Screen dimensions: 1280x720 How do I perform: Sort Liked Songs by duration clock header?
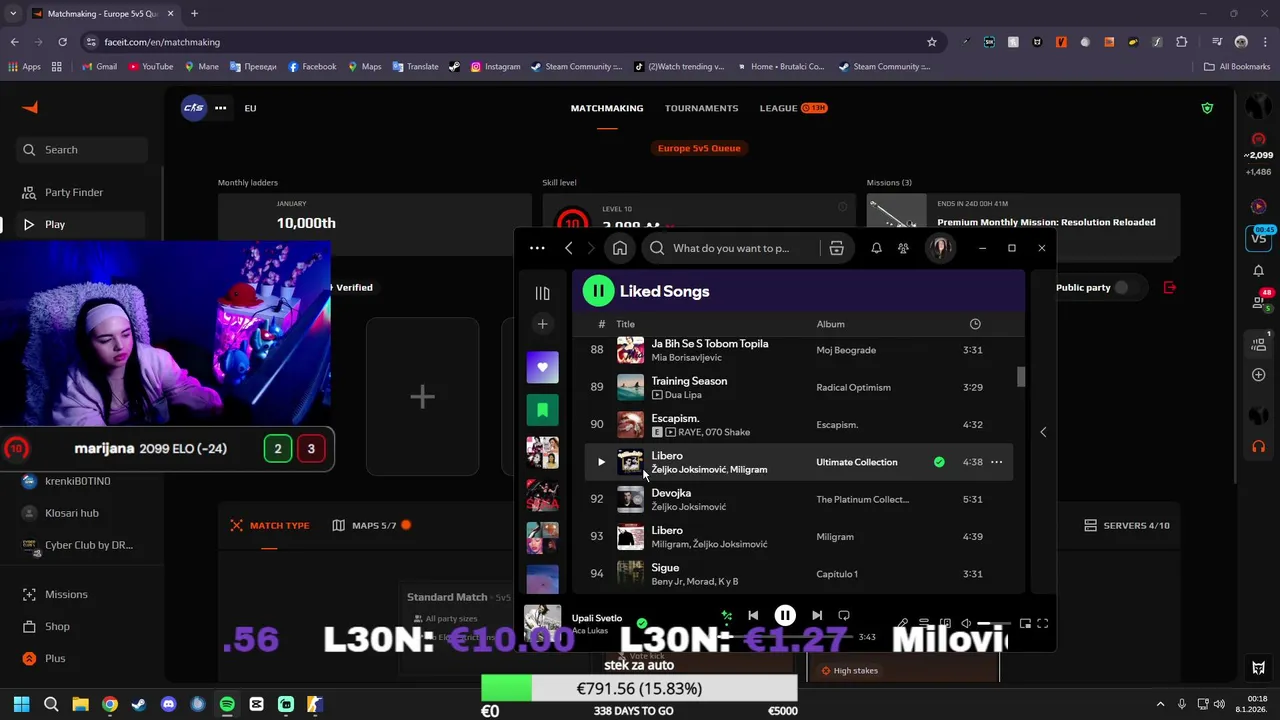point(975,324)
